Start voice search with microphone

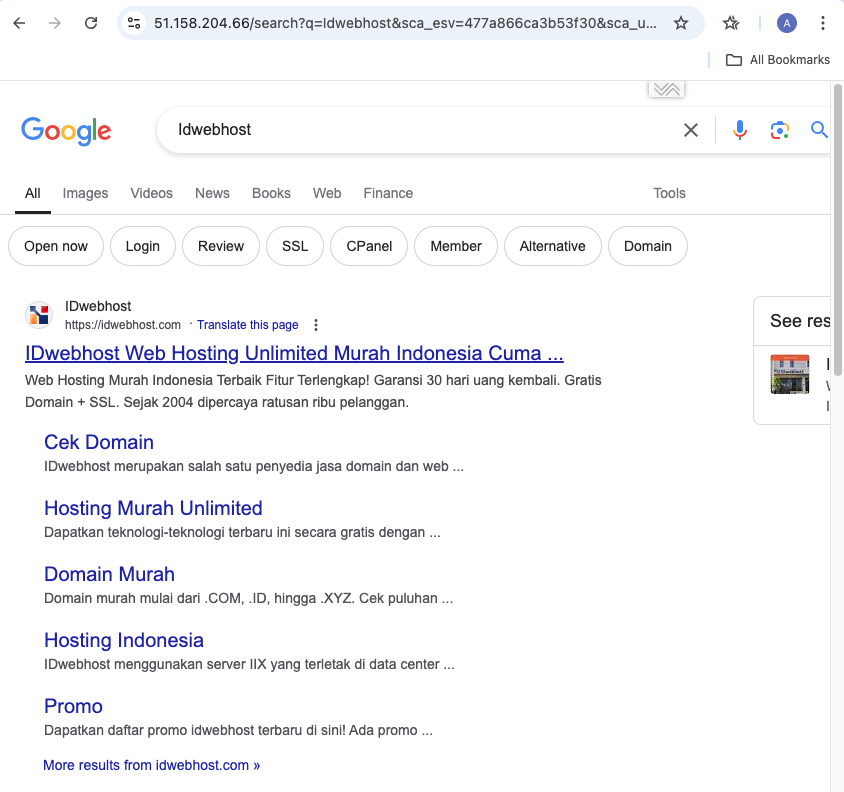tap(740, 130)
